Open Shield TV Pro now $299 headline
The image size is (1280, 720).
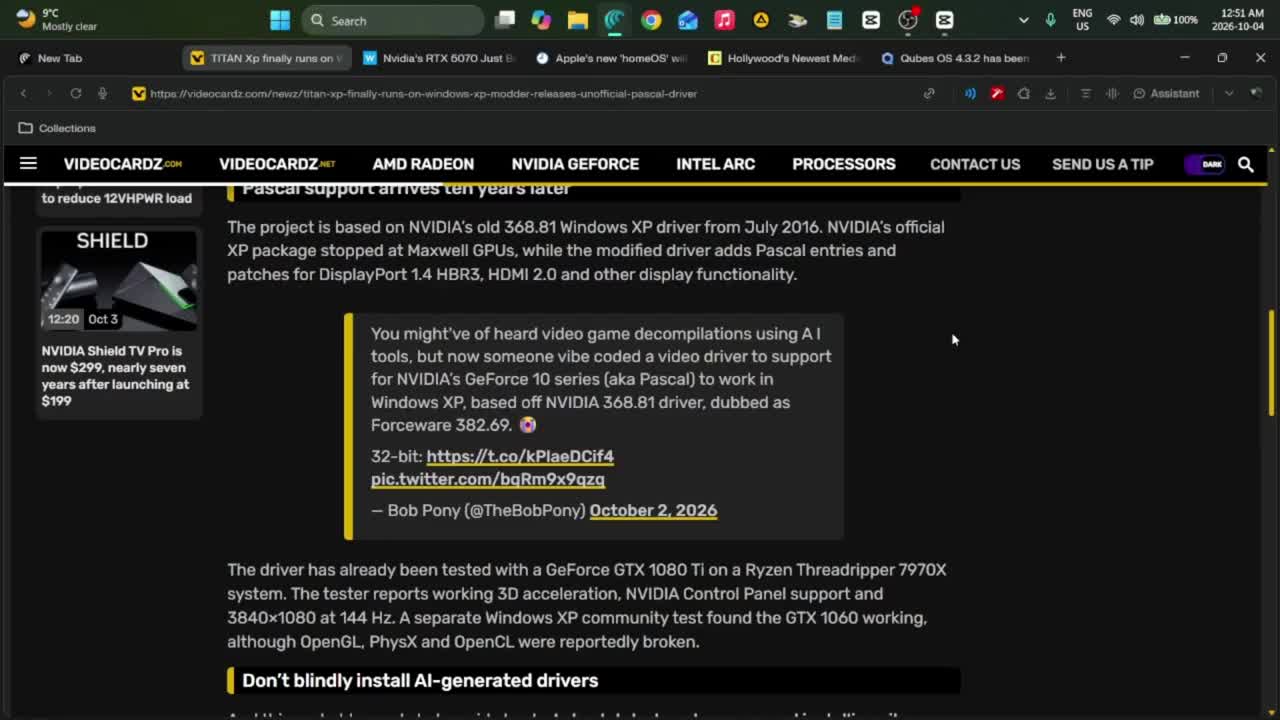click(116, 376)
